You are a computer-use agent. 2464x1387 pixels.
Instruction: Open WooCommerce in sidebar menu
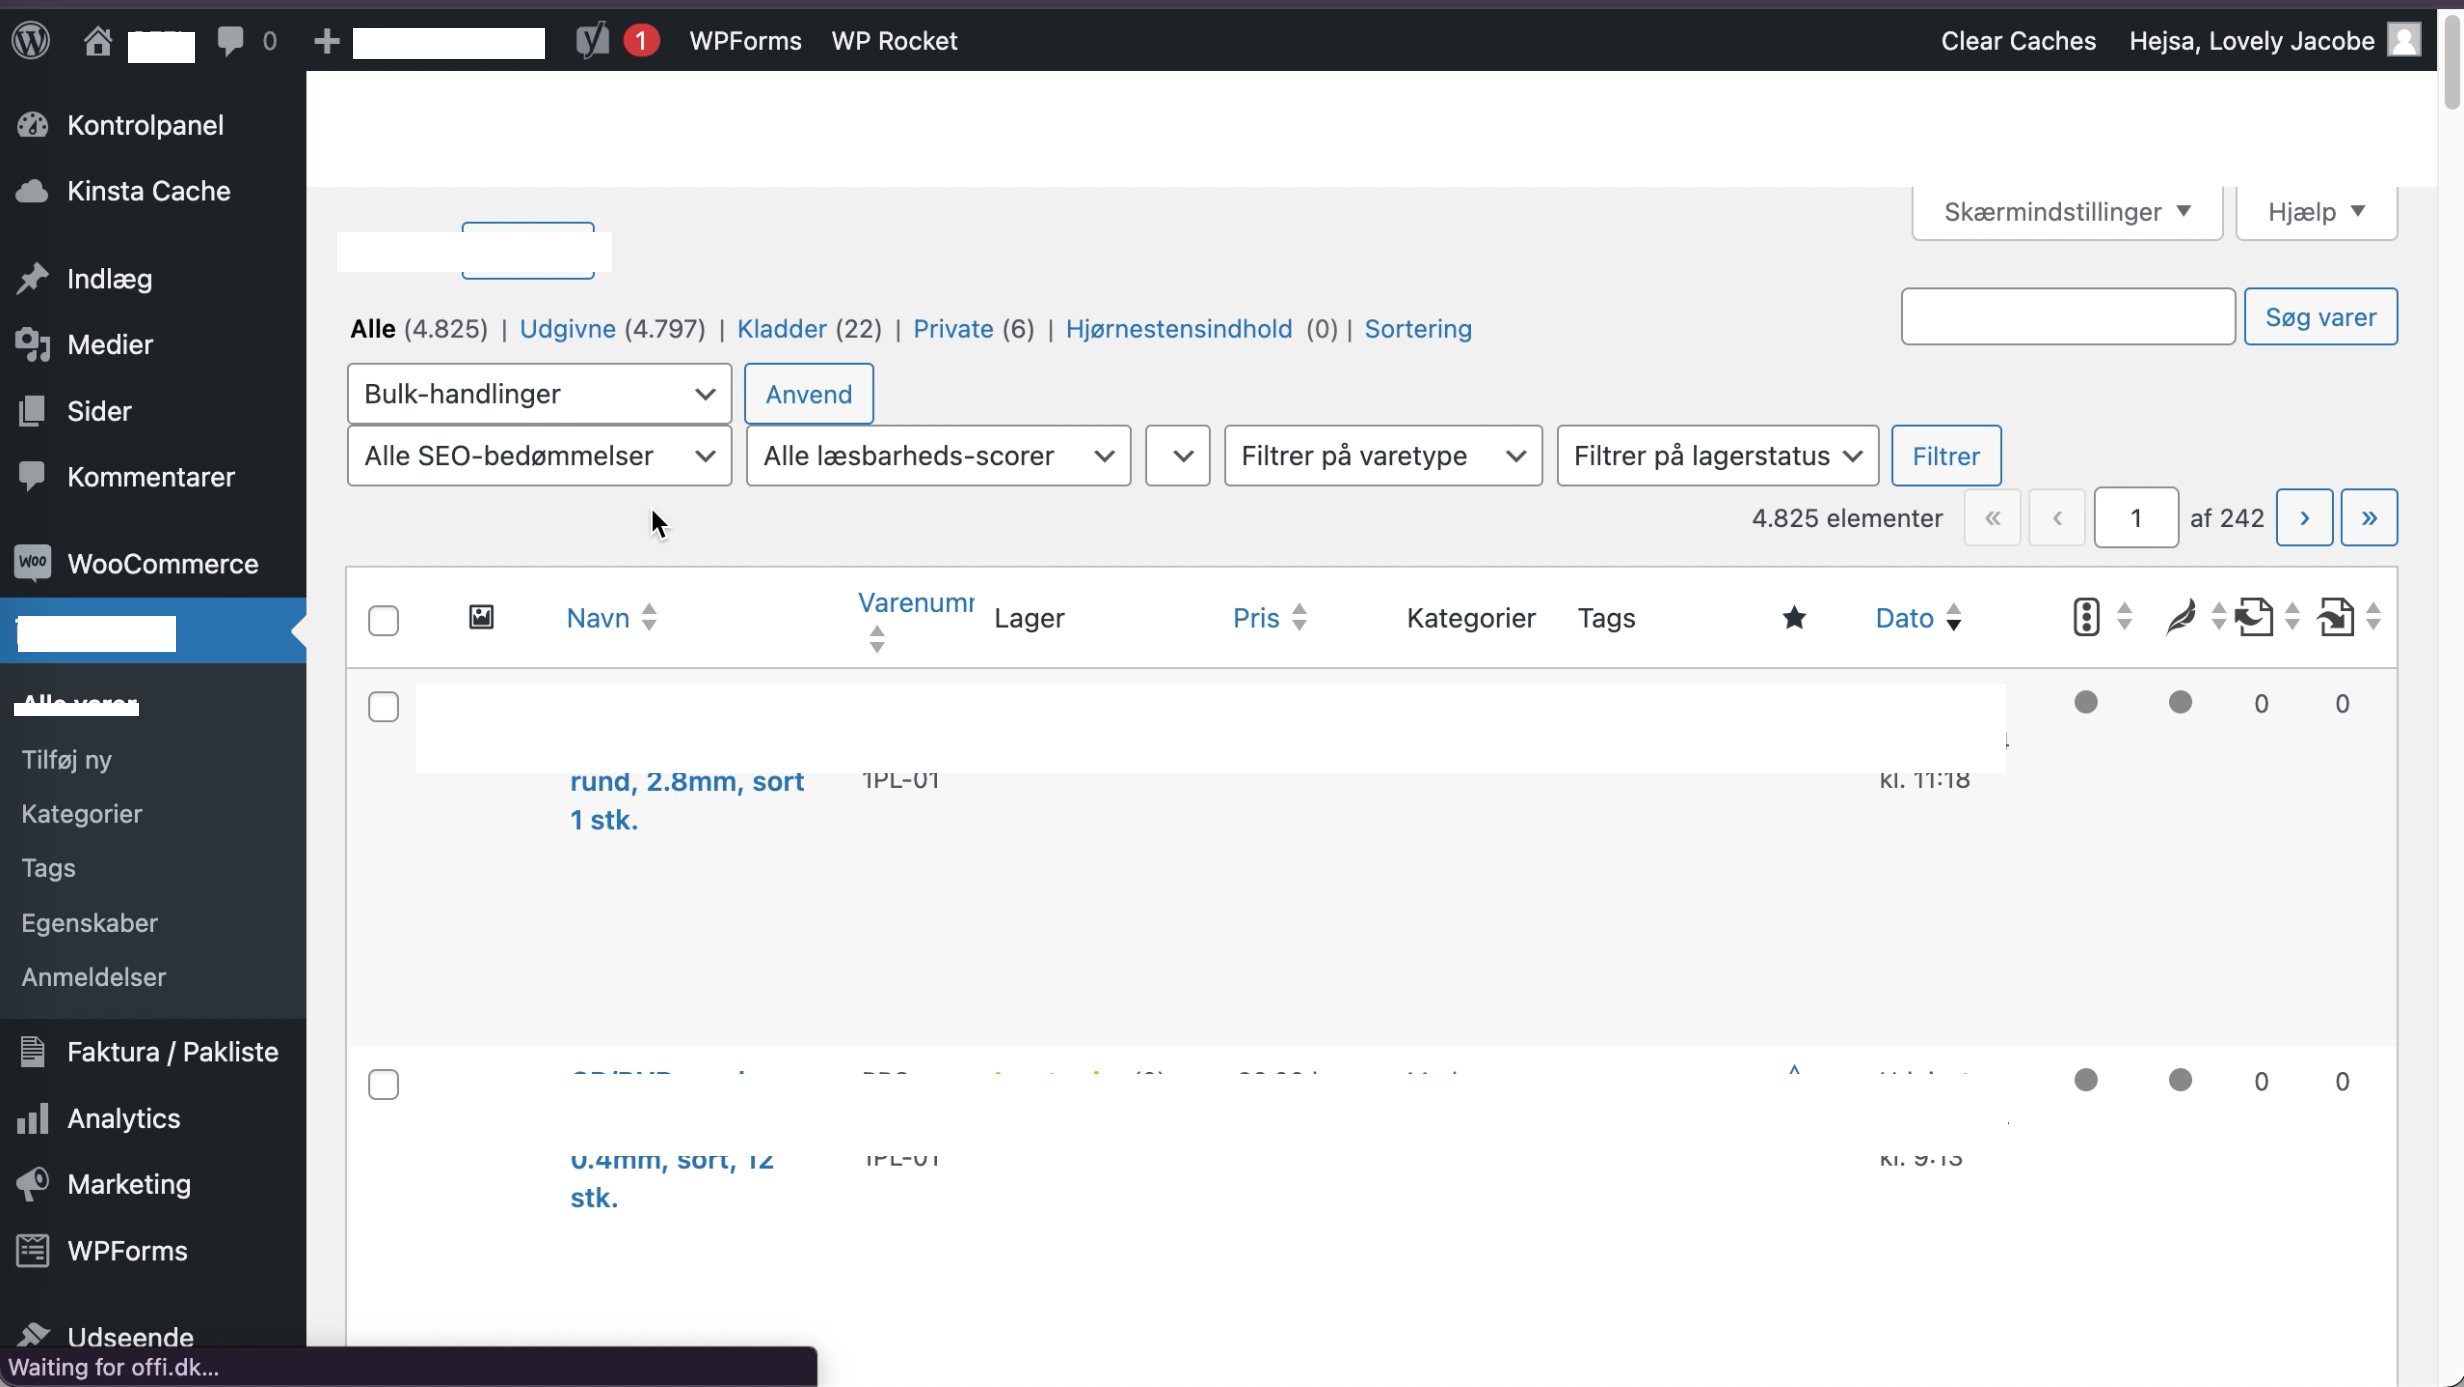coord(162,564)
